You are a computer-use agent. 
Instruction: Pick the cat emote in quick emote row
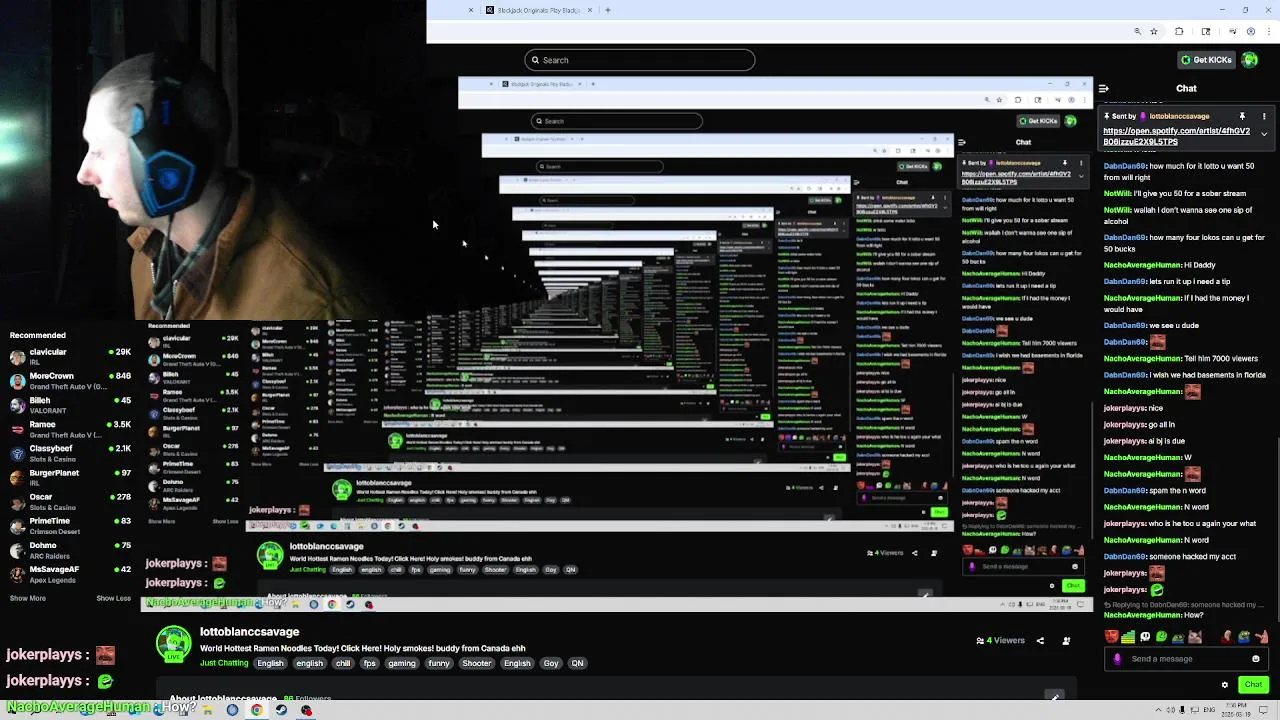(1194, 637)
